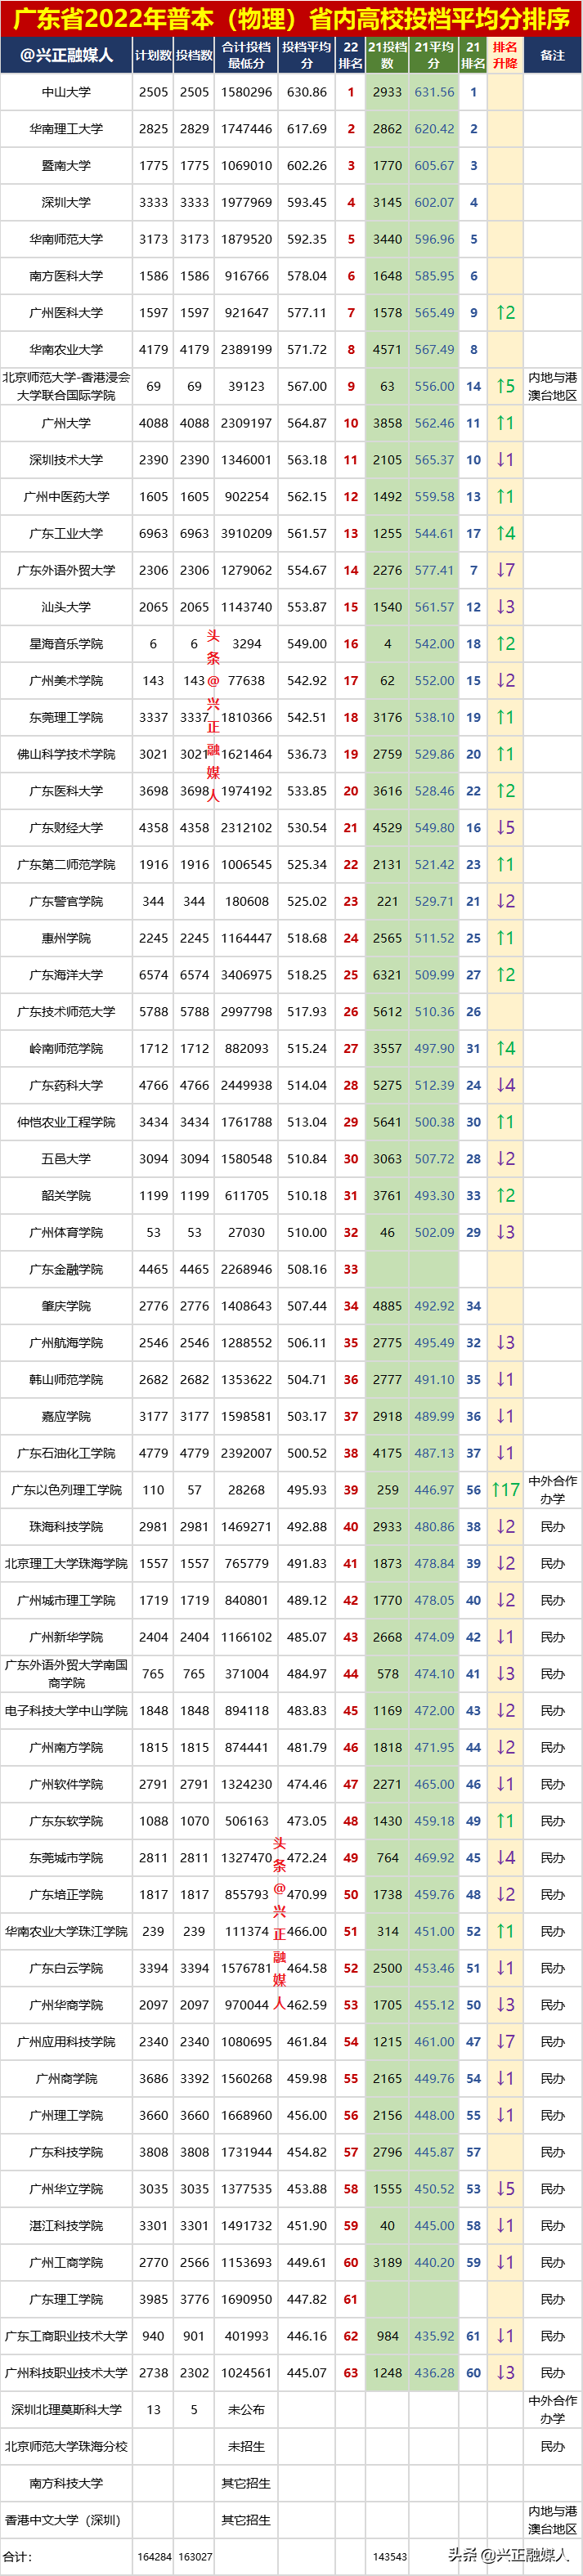Viewport: 583px width, 2576px height.
Task: Click the "备注" column header
Action: click(x=553, y=56)
